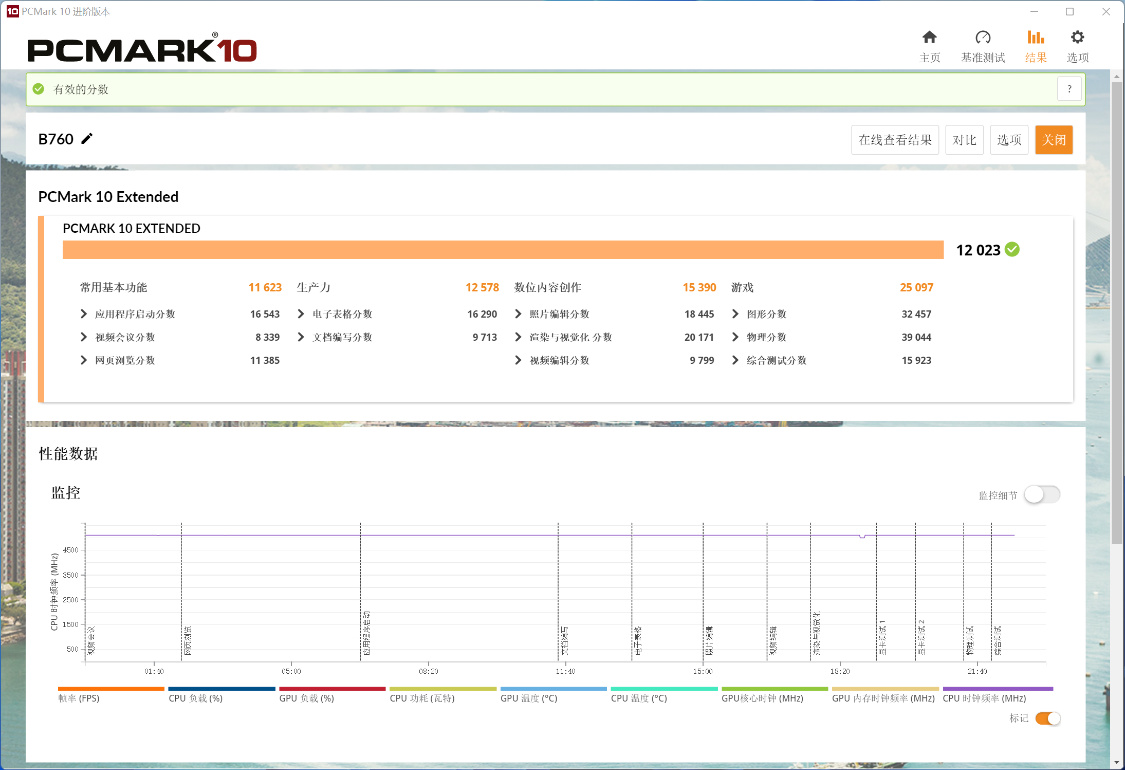Expand 物理分数 row
Viewport: 1125px width, 770px height.
tap(735, 337)
